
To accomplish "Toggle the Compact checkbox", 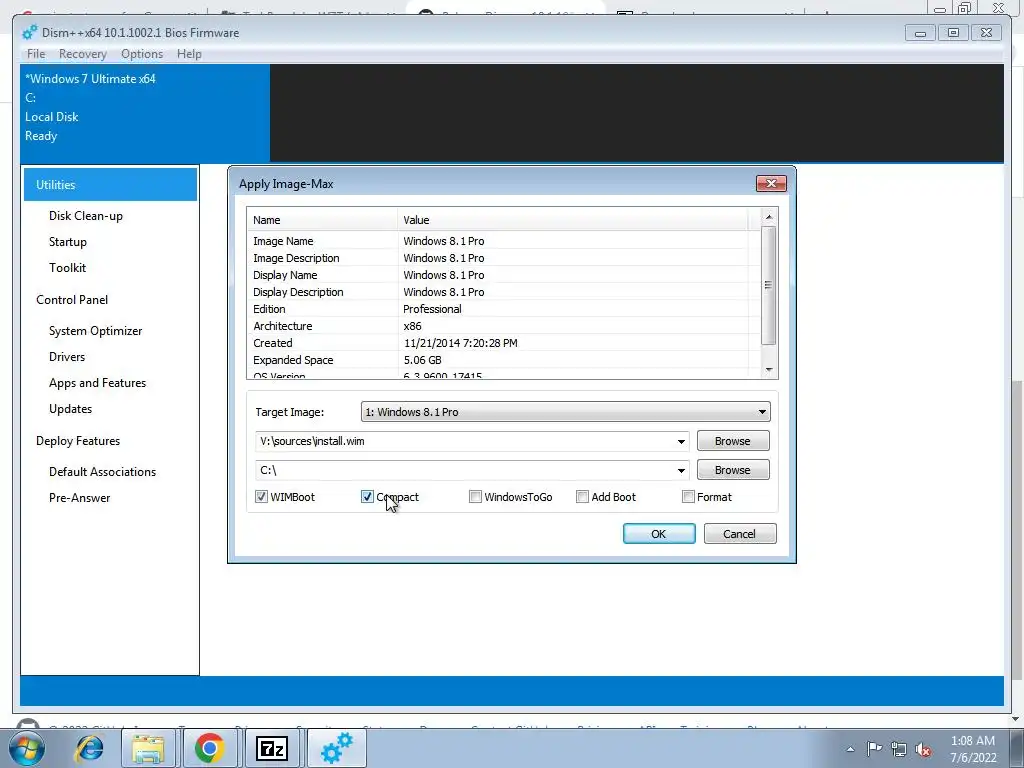I will (367, 497).
